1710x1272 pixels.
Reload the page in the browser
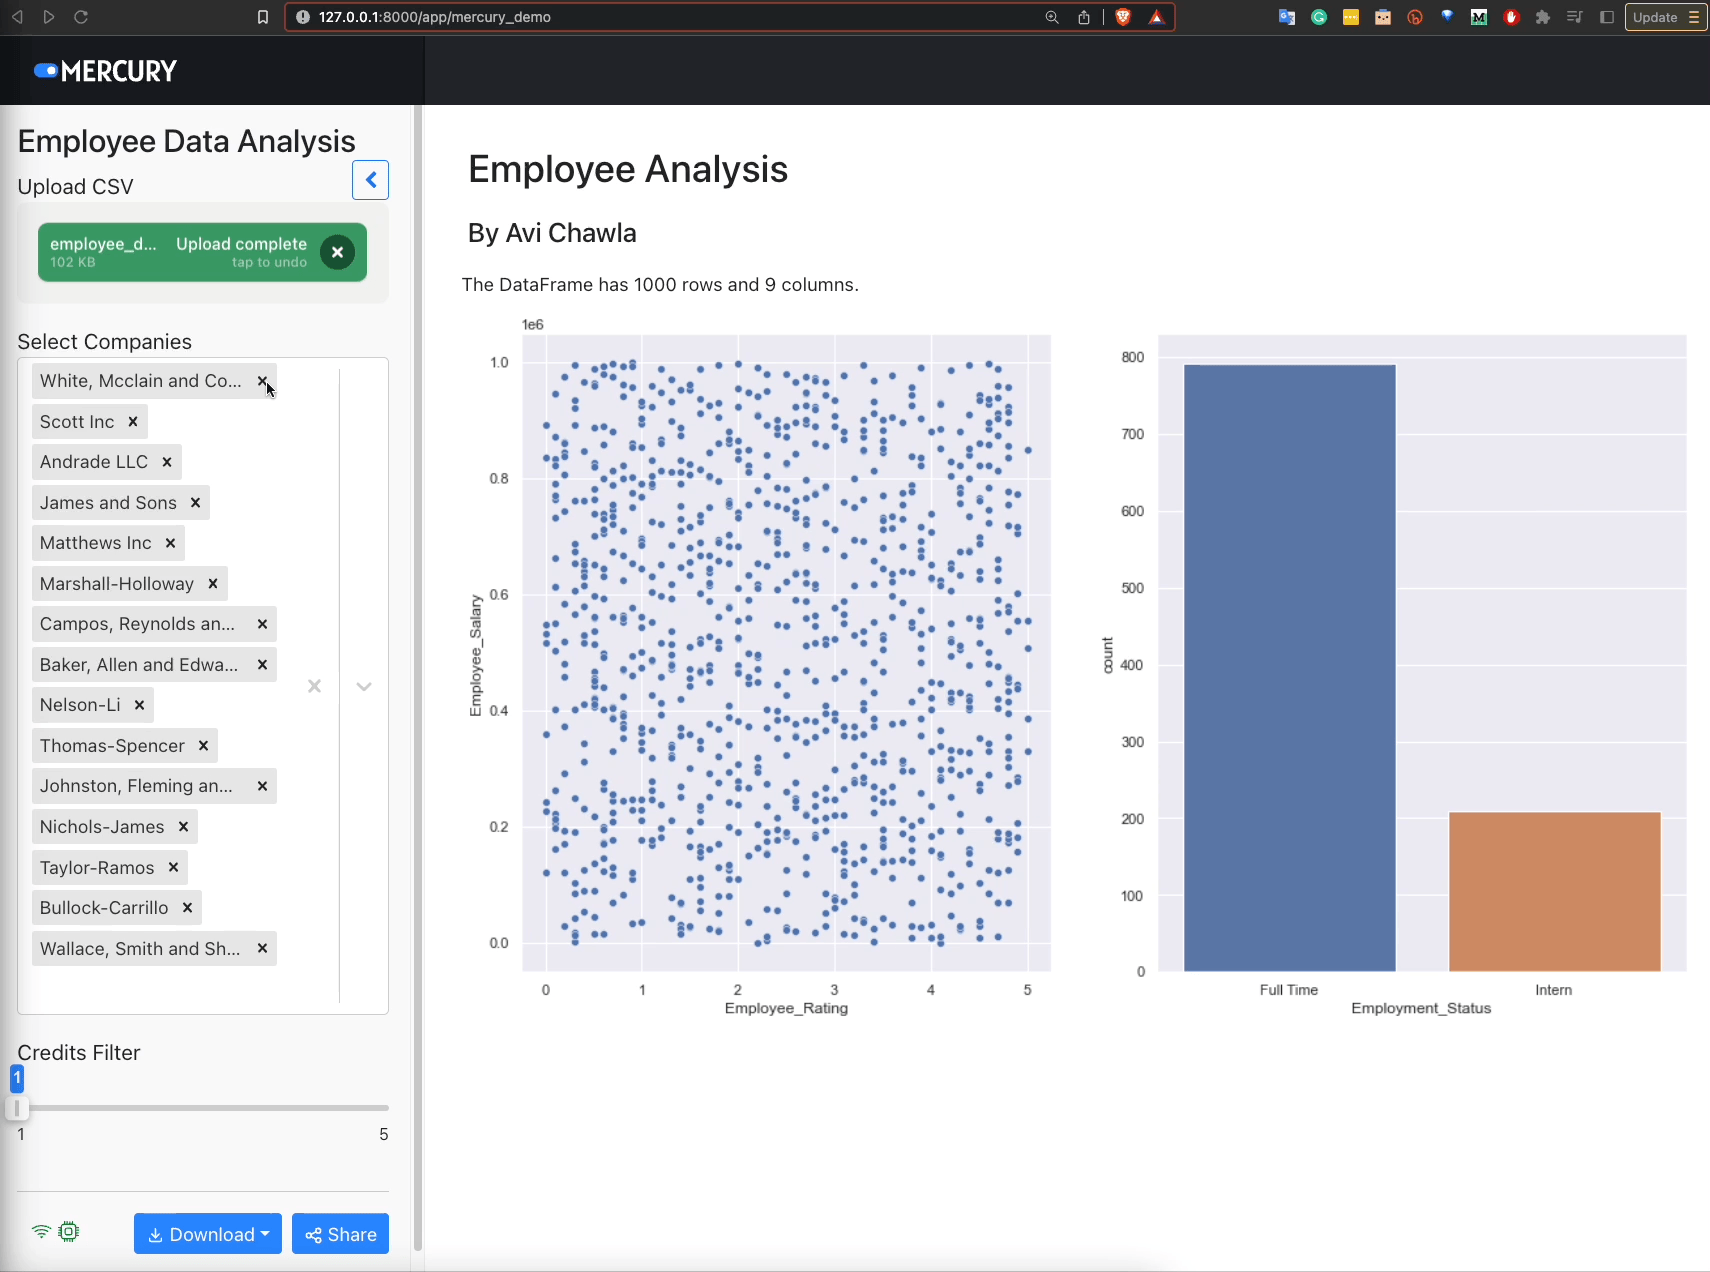coord(81,17)
